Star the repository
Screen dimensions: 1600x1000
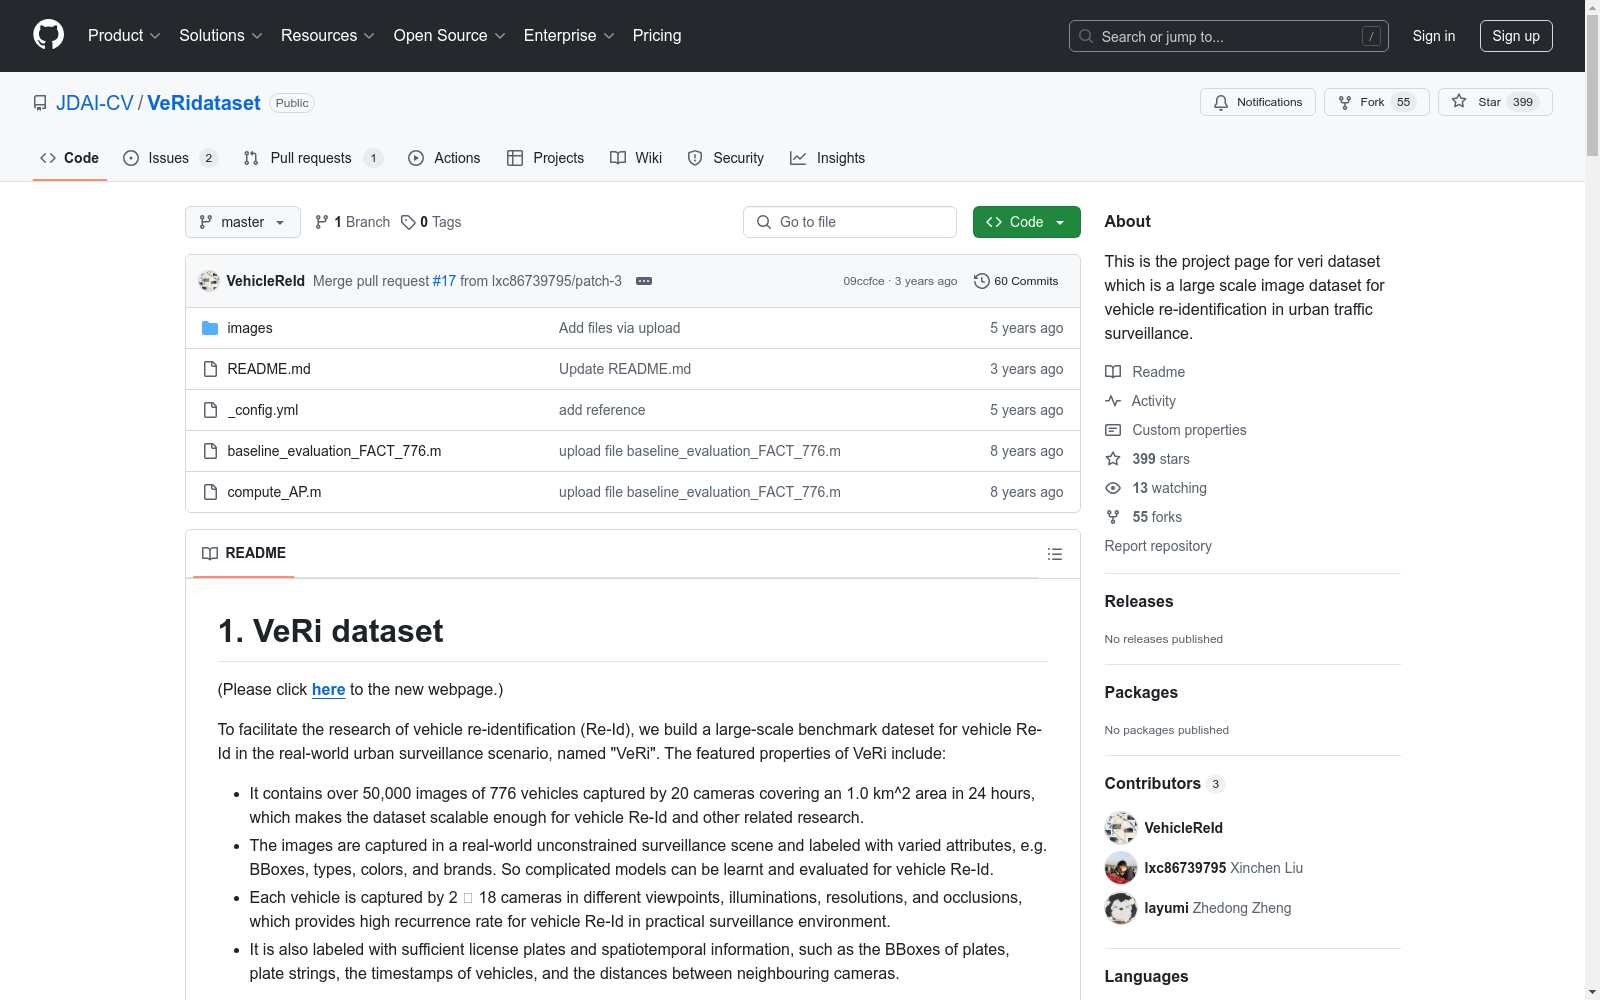(x=1494, y=102)
